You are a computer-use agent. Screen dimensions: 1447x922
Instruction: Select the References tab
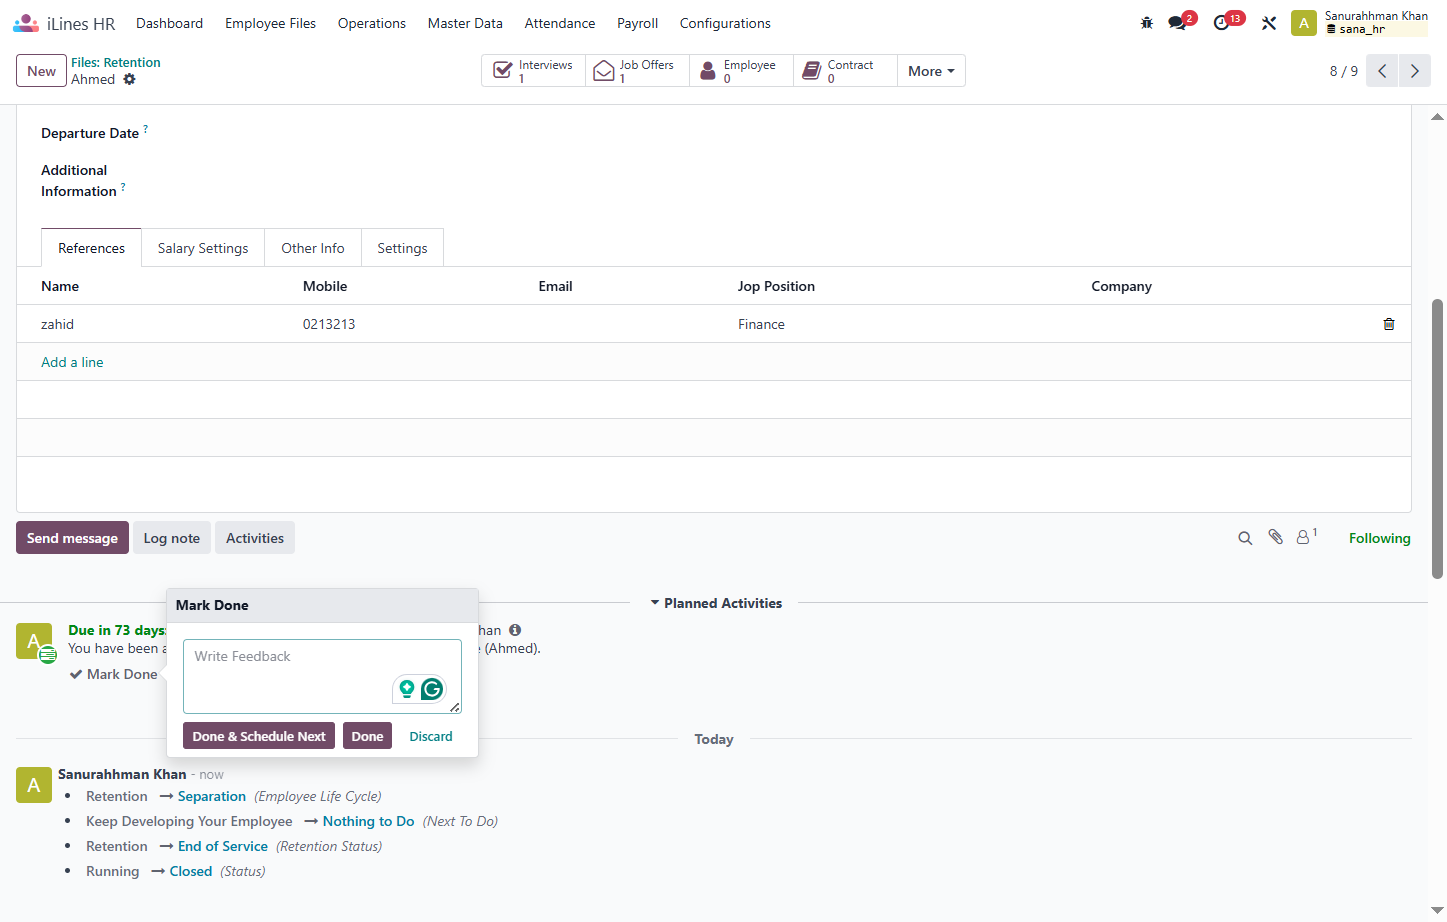click(91, 248)
